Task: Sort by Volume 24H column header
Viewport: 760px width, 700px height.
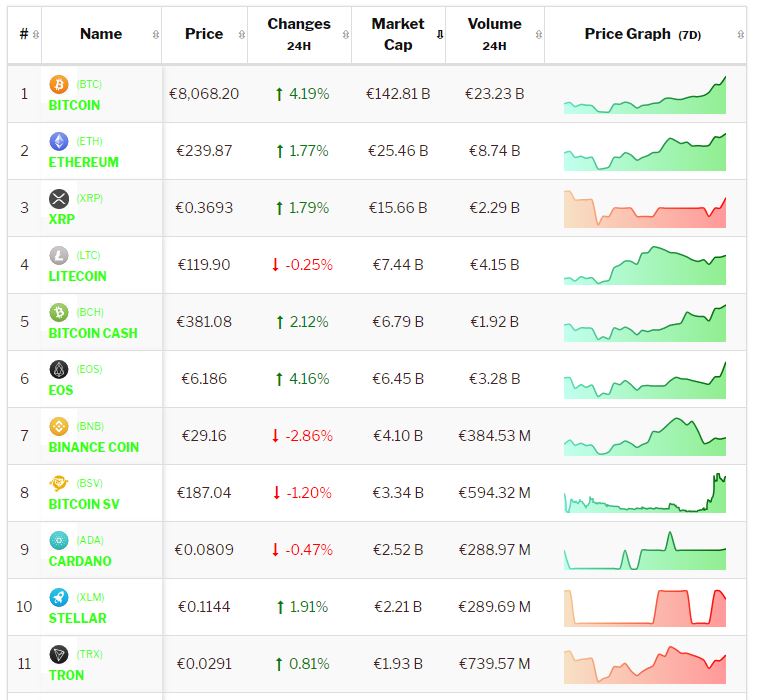Action: click(x=494, y=34)
